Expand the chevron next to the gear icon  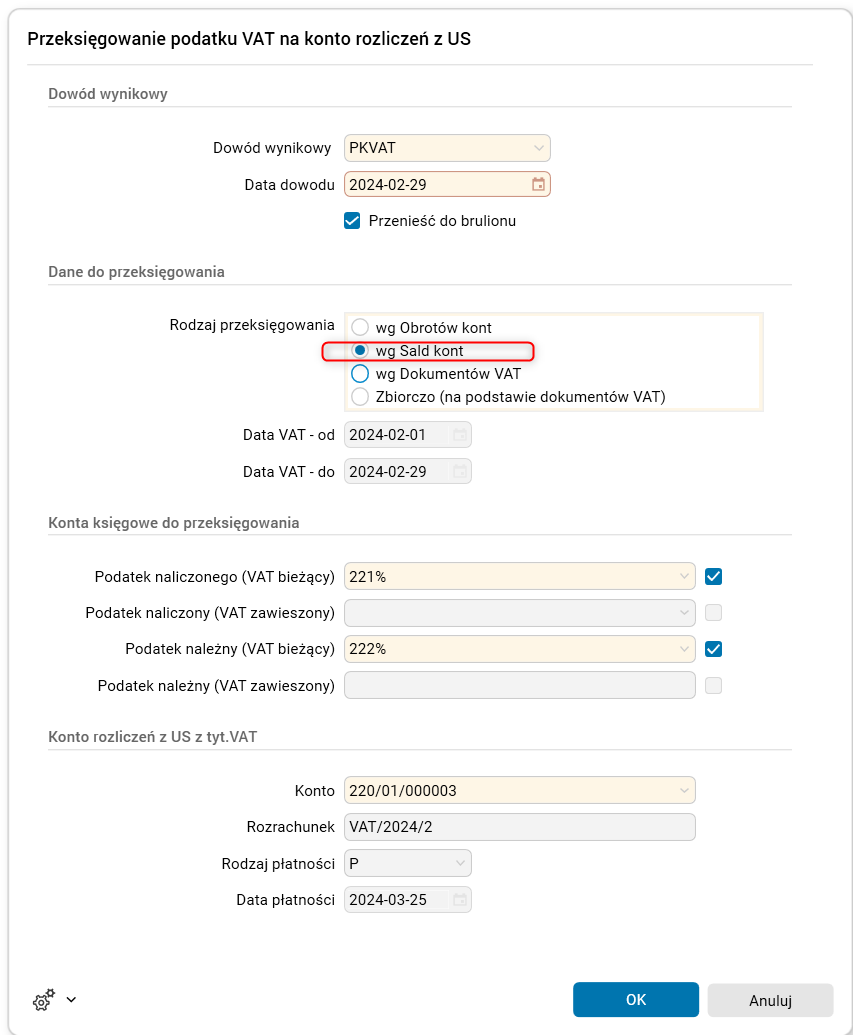tap(69, 1000)
